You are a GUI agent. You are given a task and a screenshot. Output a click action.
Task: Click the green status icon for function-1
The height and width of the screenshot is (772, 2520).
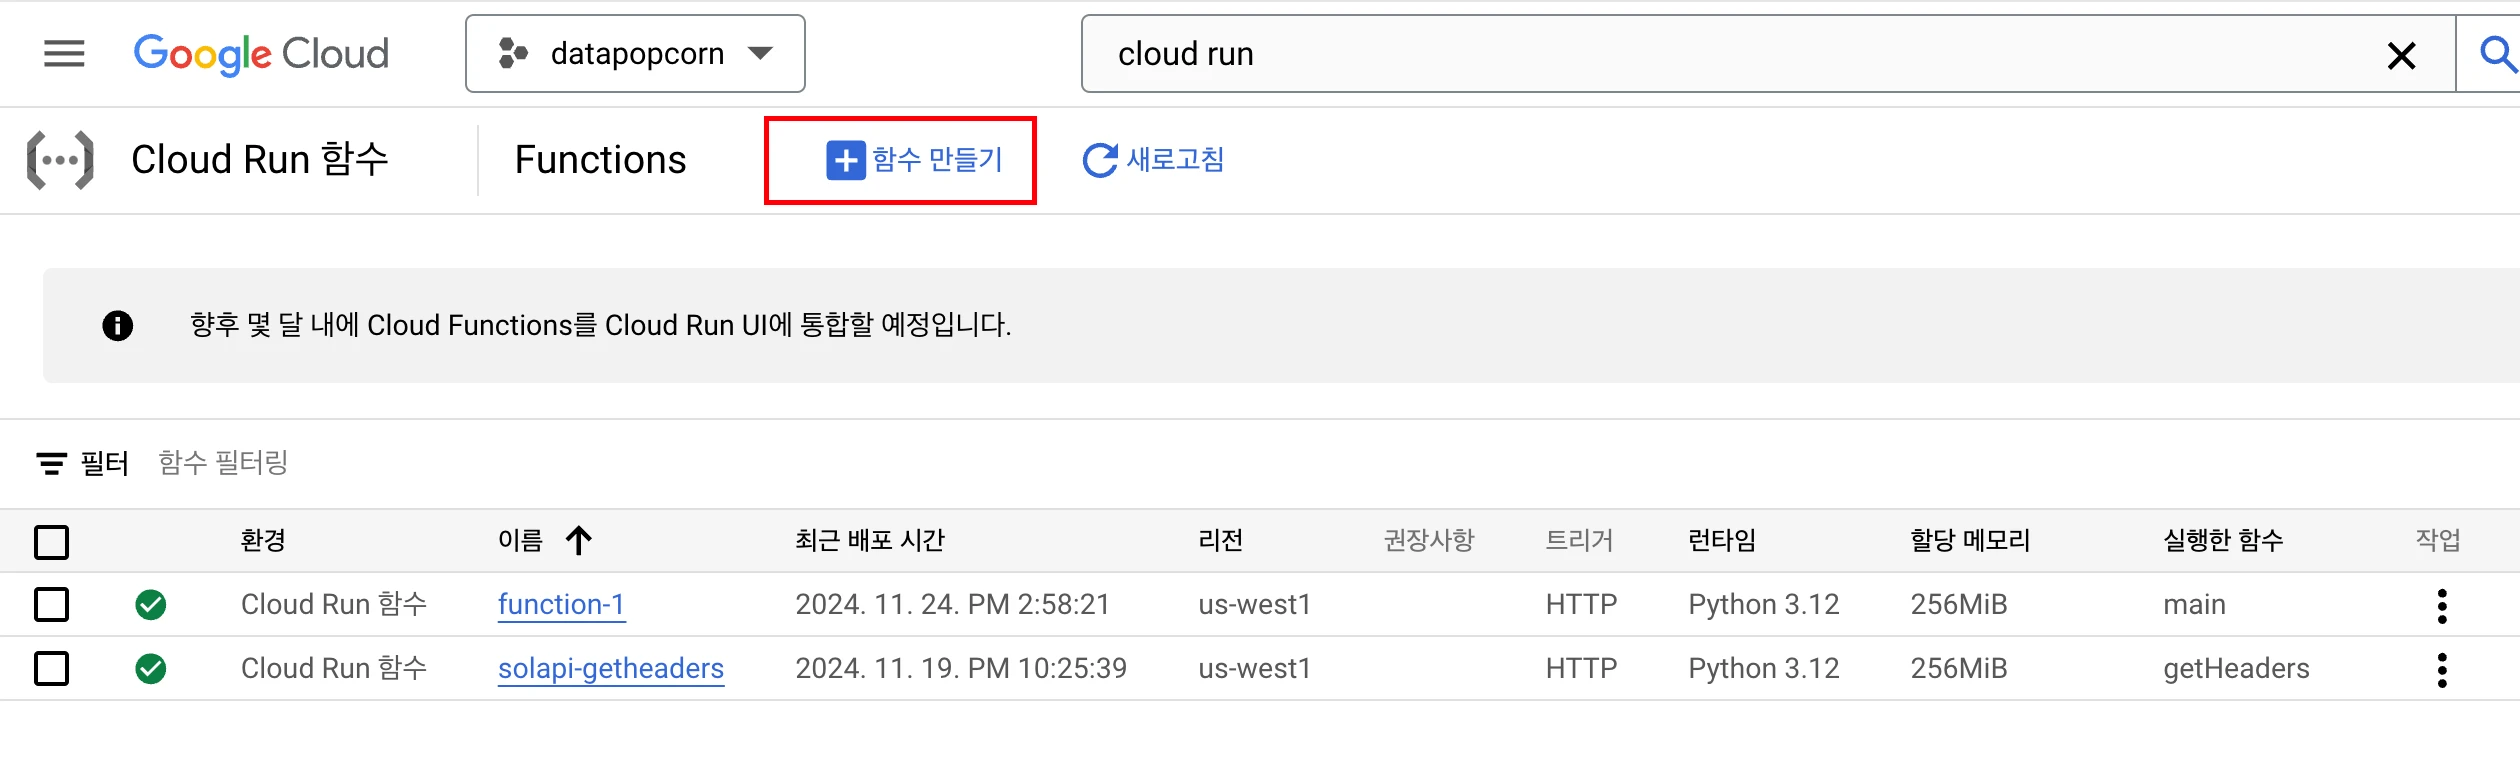(151, 605)
